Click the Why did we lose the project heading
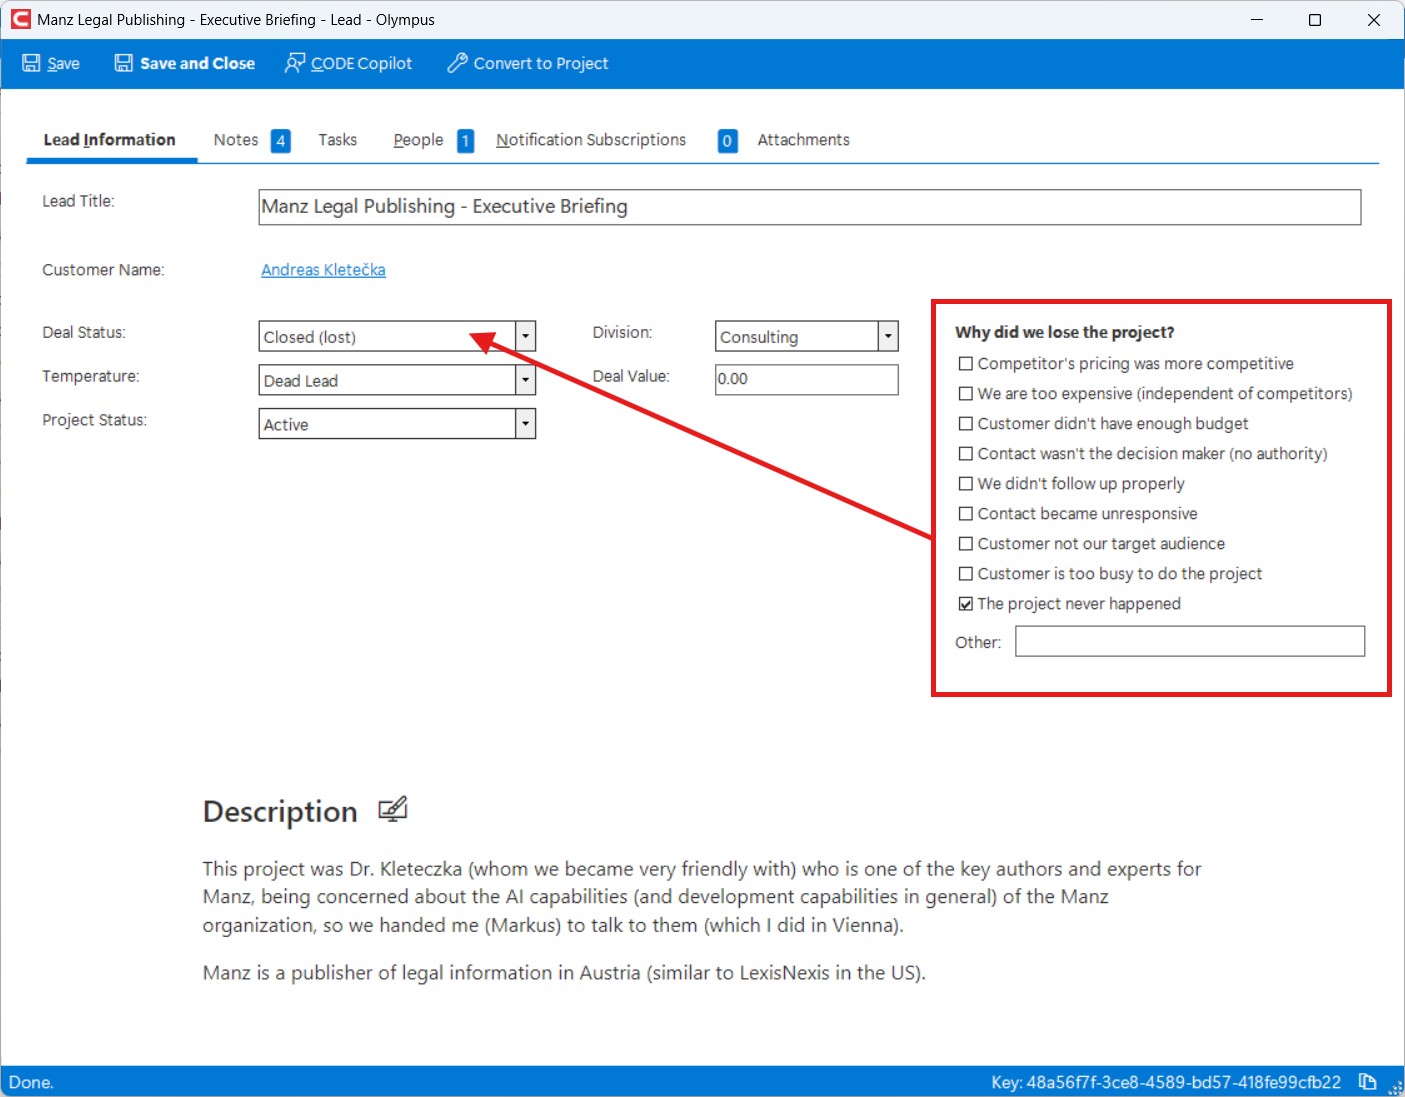This screenshot has width=1405, height=1097. coord(1065,332)
